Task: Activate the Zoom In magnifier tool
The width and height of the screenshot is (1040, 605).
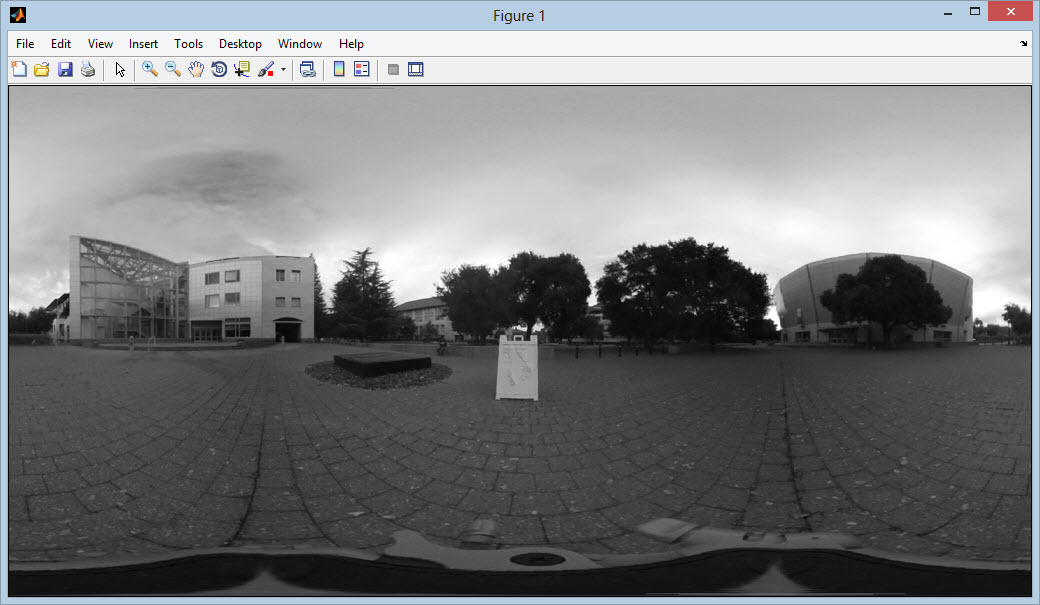Action: tap(150, 69)
